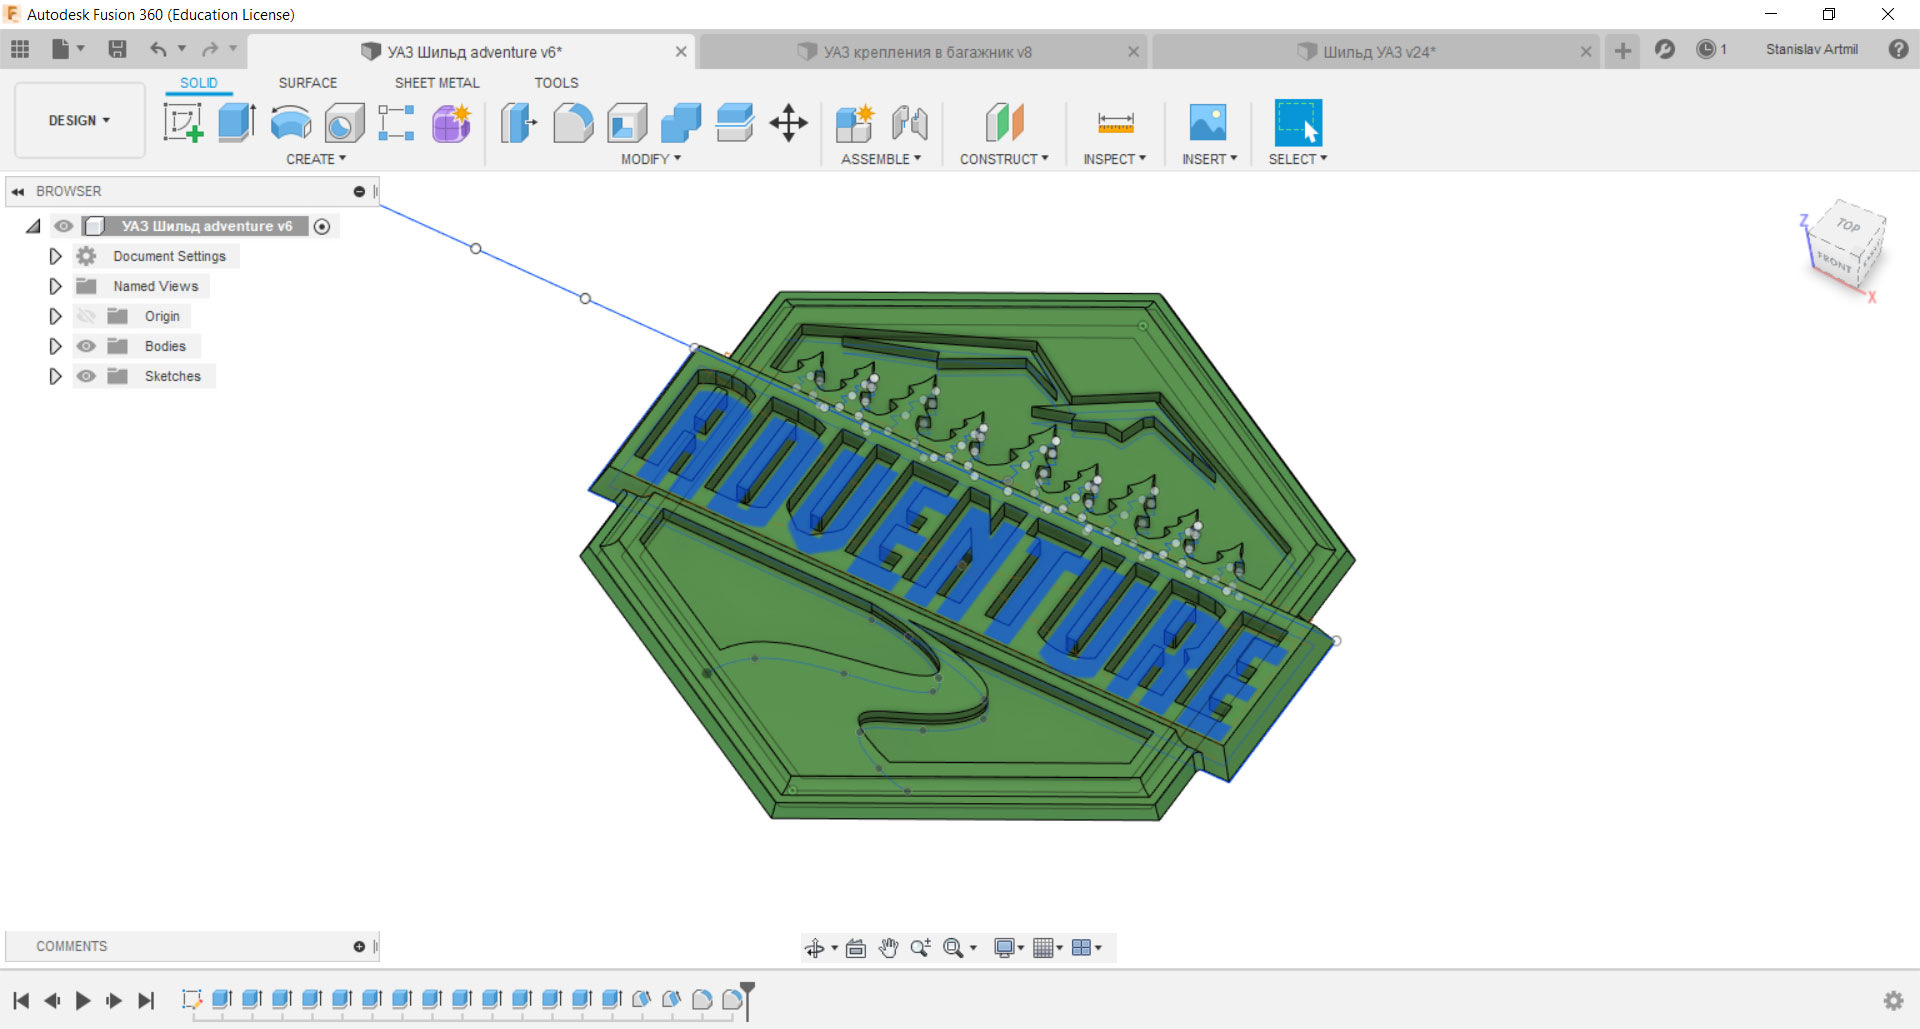Expand the Named Views folder

pyautogui.click(x=55, y=286)
